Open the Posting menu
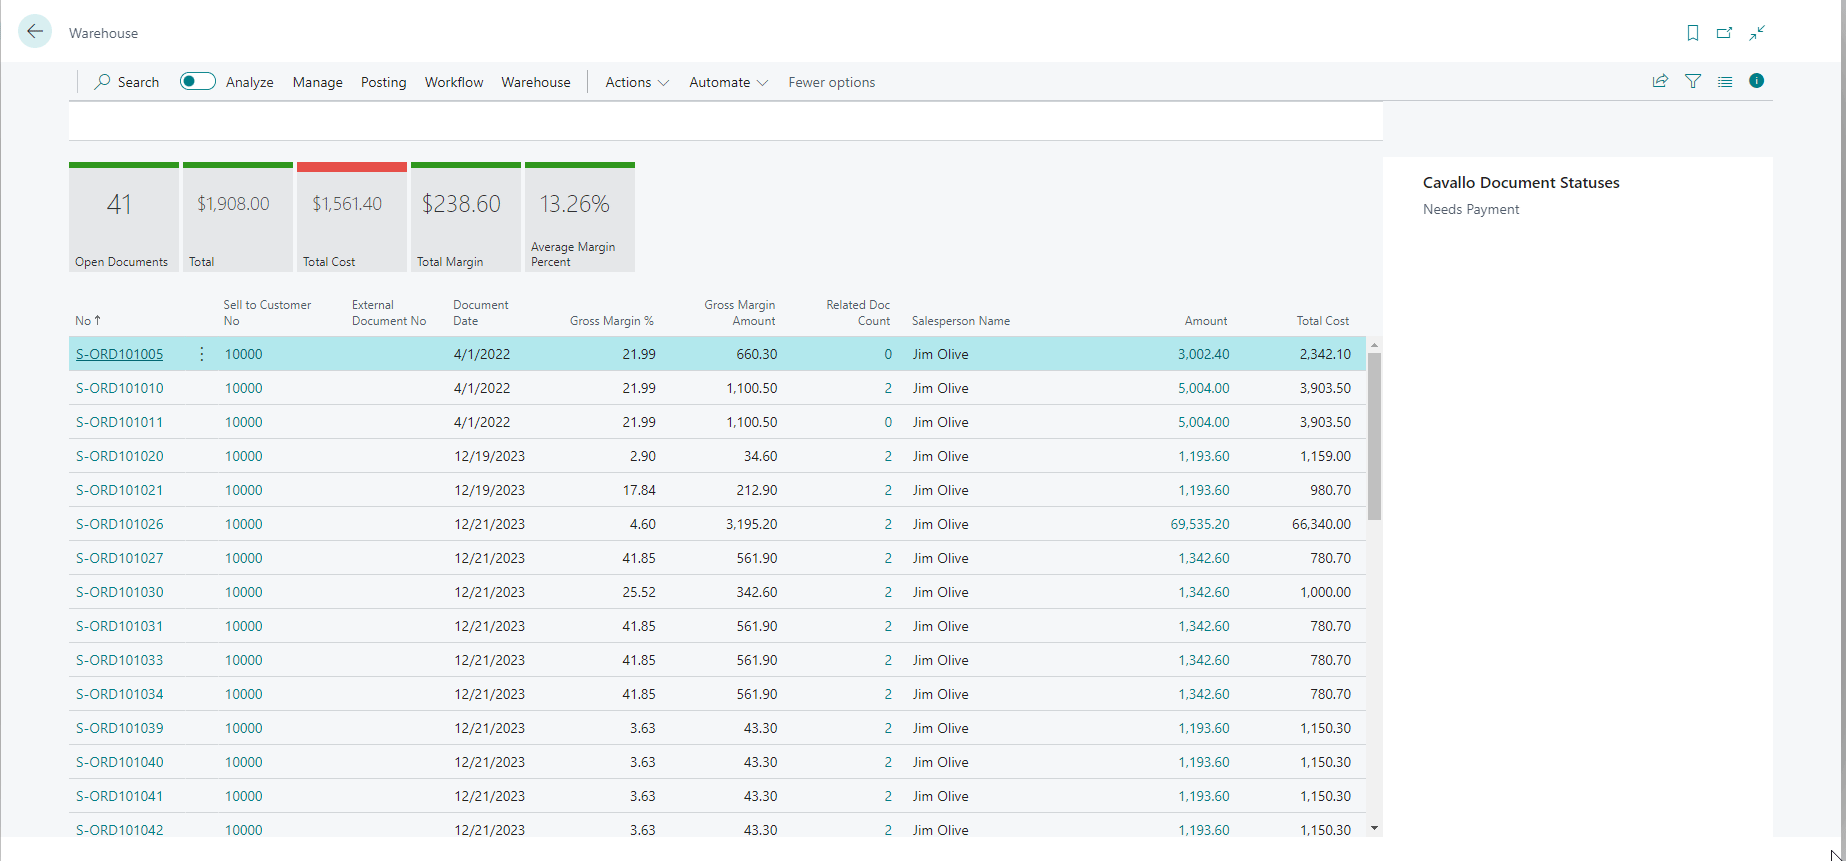Viewport: 1846px width, 861px height. click(x=383, y=82)
